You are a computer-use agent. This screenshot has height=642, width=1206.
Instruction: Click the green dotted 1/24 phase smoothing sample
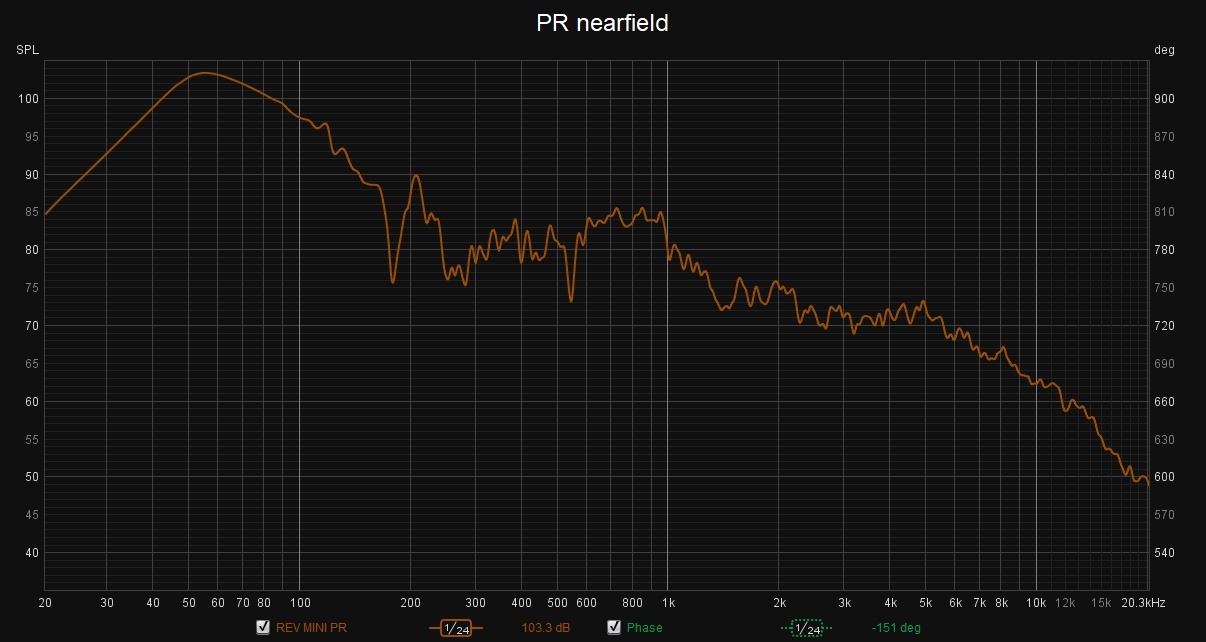pos(806,628)
